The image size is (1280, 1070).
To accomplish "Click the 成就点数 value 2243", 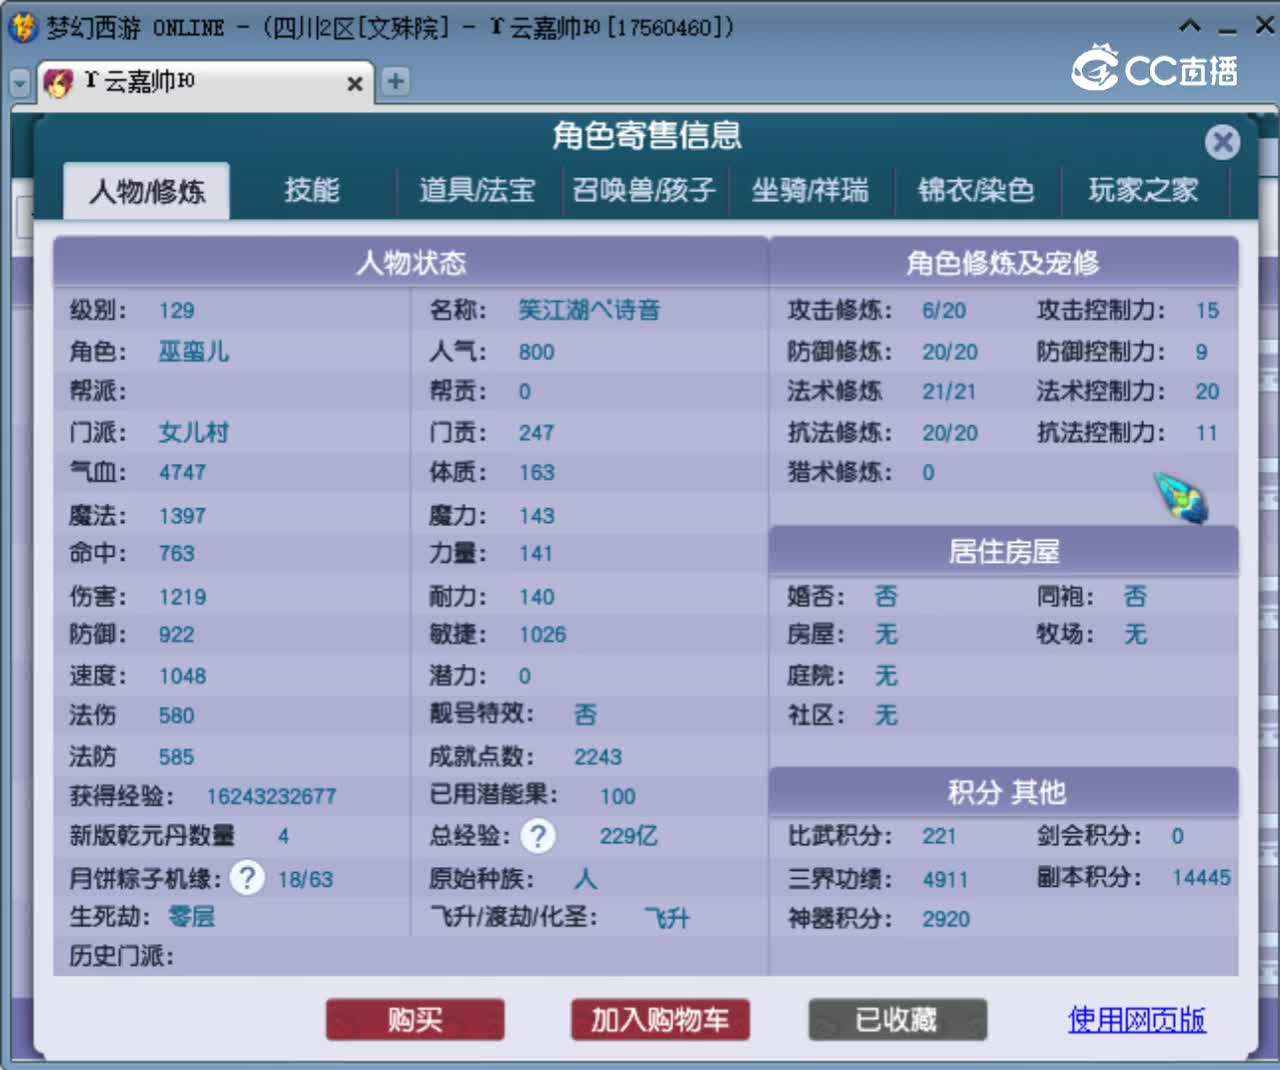I will [x=598, y=757].
